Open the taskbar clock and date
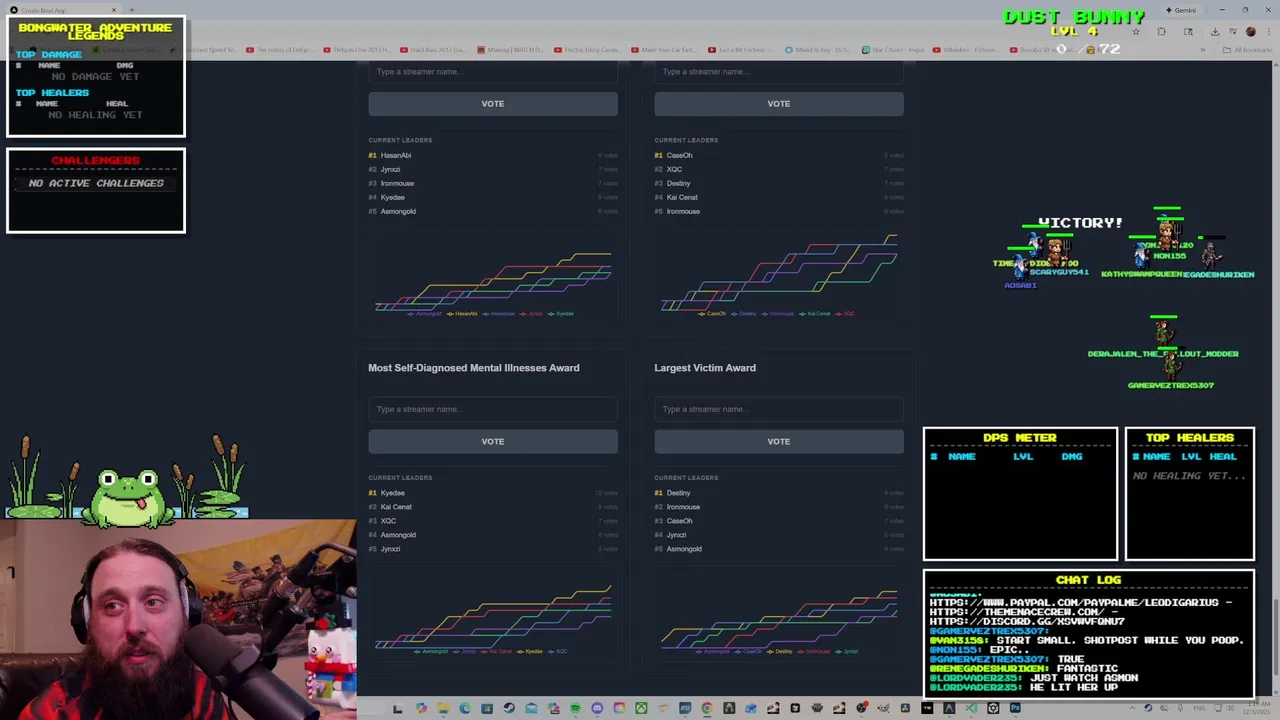The height and width of the screenshot is (720, 1280). [x=1257, y=709]
